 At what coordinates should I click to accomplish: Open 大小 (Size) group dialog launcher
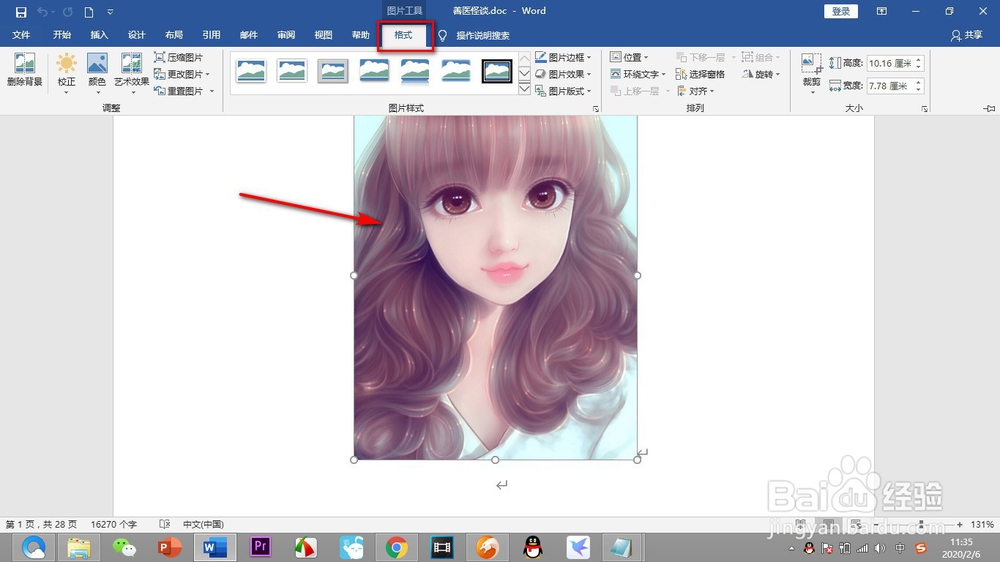coord(924,109)
